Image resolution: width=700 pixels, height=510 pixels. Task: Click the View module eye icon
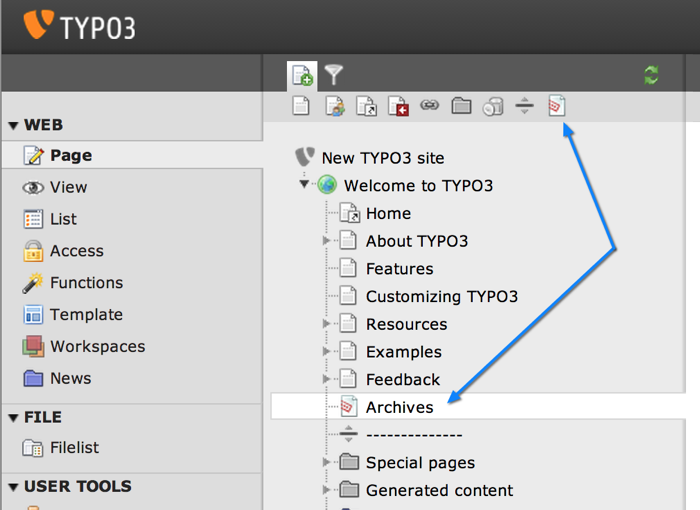click(x=33, y=188)
